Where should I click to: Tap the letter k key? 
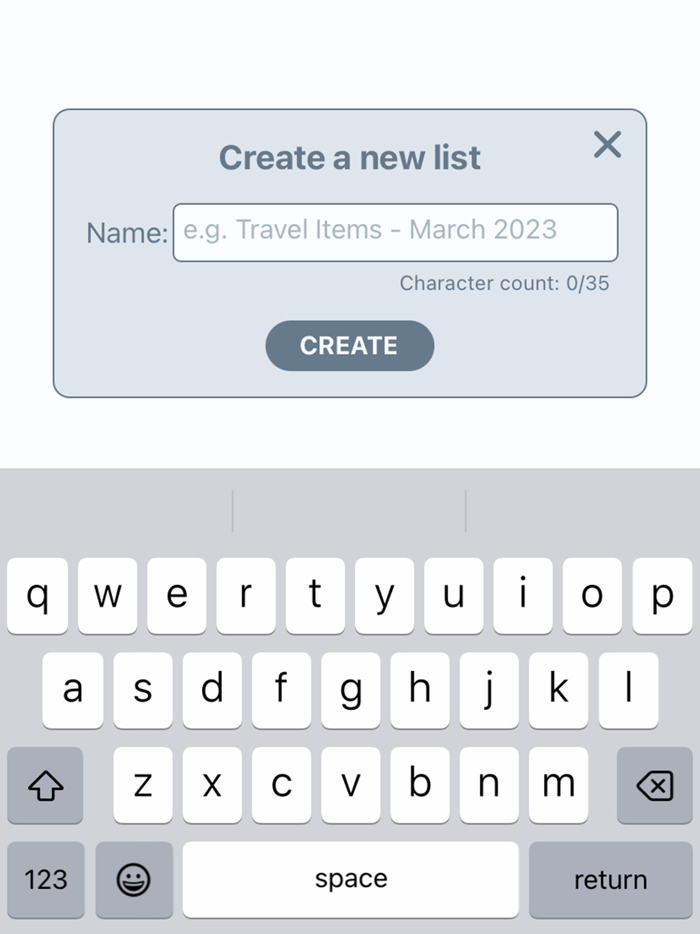558,690
